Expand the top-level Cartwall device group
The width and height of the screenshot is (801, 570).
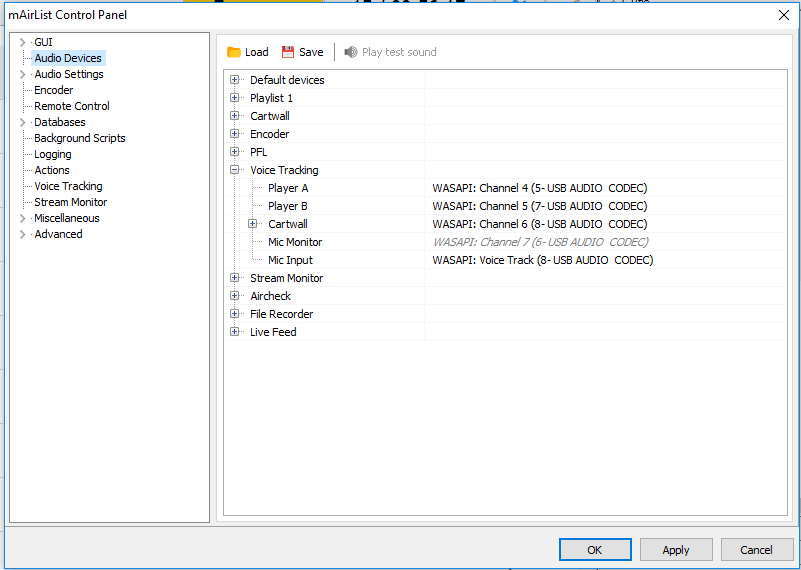point(234,115)
